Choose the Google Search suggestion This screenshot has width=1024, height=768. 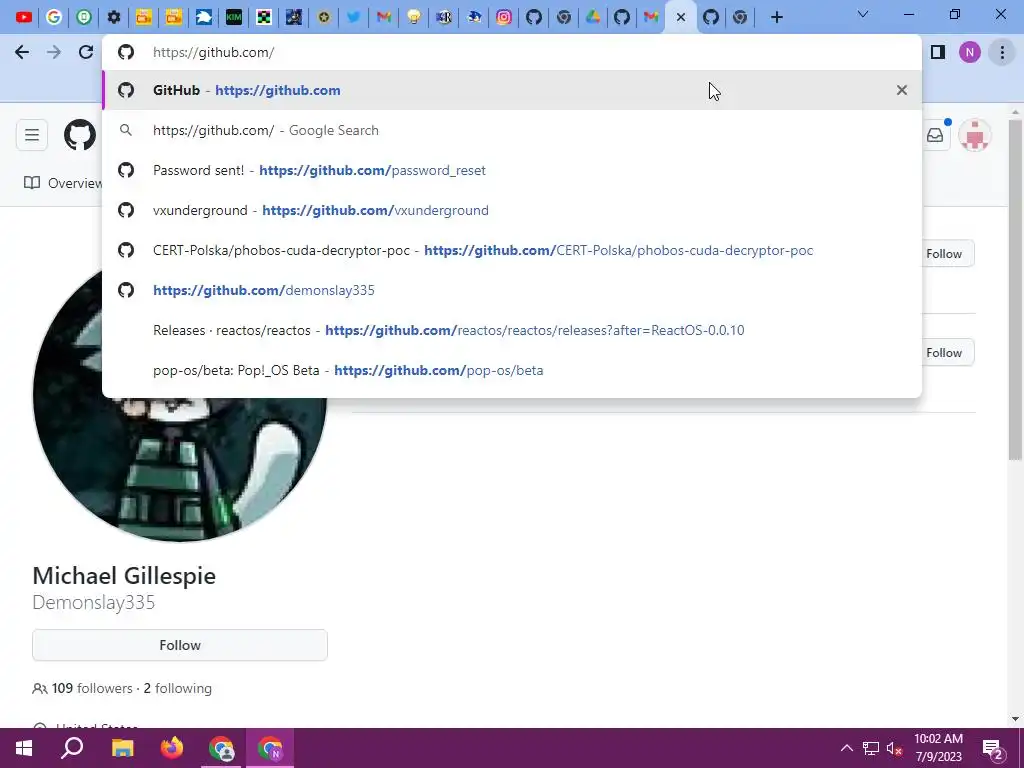pyautogui.click(x=512, y=130)
